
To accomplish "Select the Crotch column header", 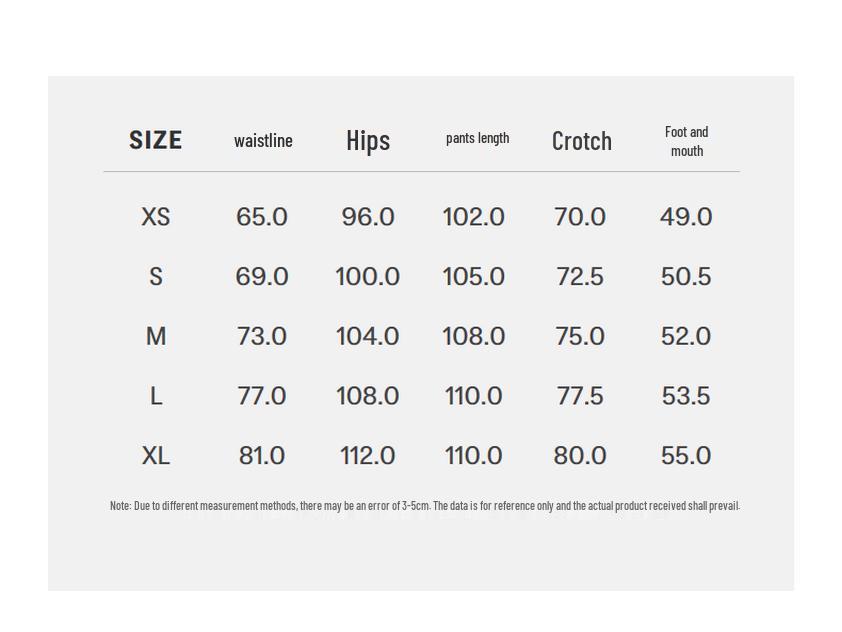I will pyautogui.click(x=581, y=141).
